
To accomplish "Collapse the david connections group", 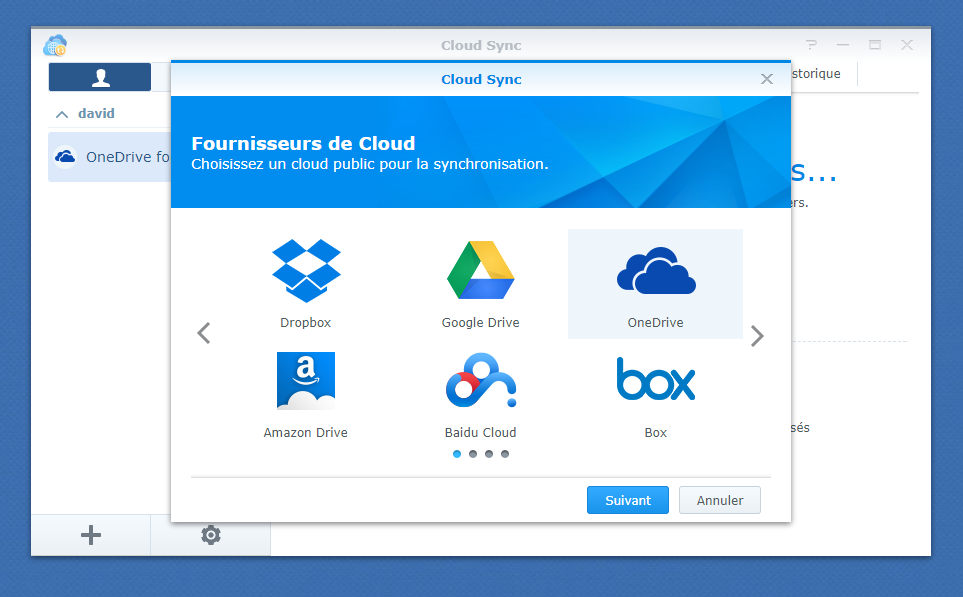I will 62,114.
